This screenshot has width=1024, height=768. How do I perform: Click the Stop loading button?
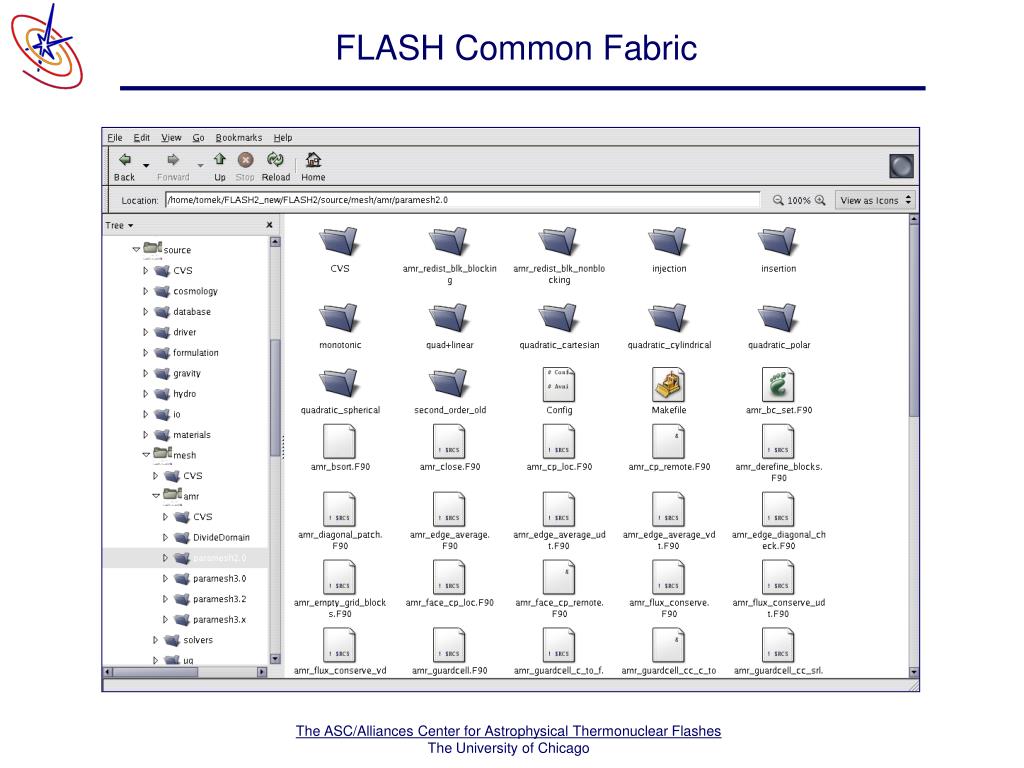coord(245,167)
